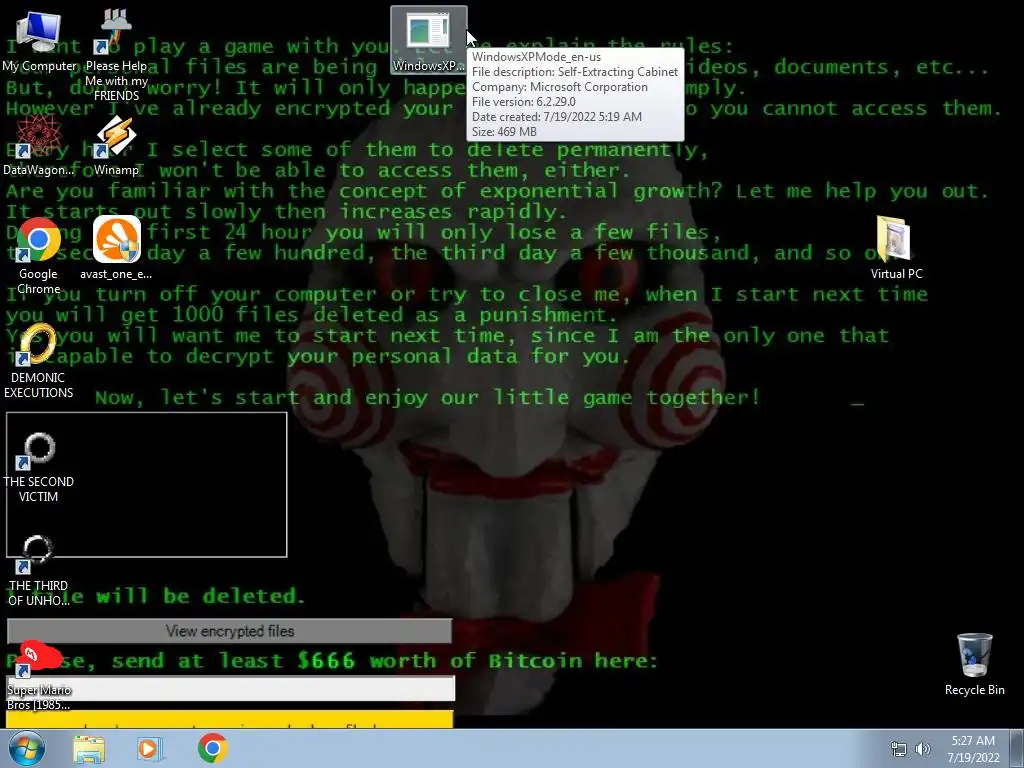Open the Recycle Bin
Viewport: 1024px width, 768px height.
[974, 664]
